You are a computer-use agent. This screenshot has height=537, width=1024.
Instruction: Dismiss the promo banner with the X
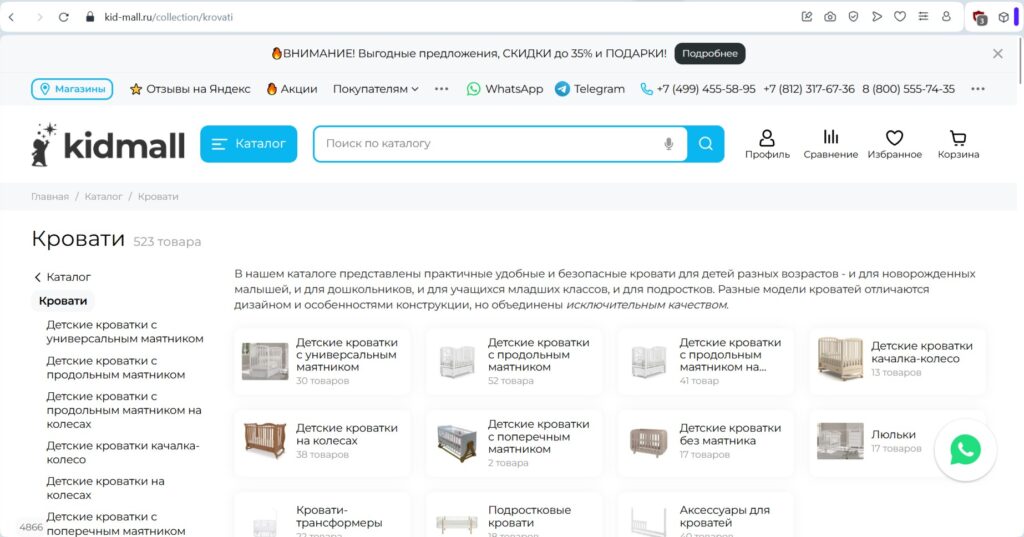pos(997,54)
